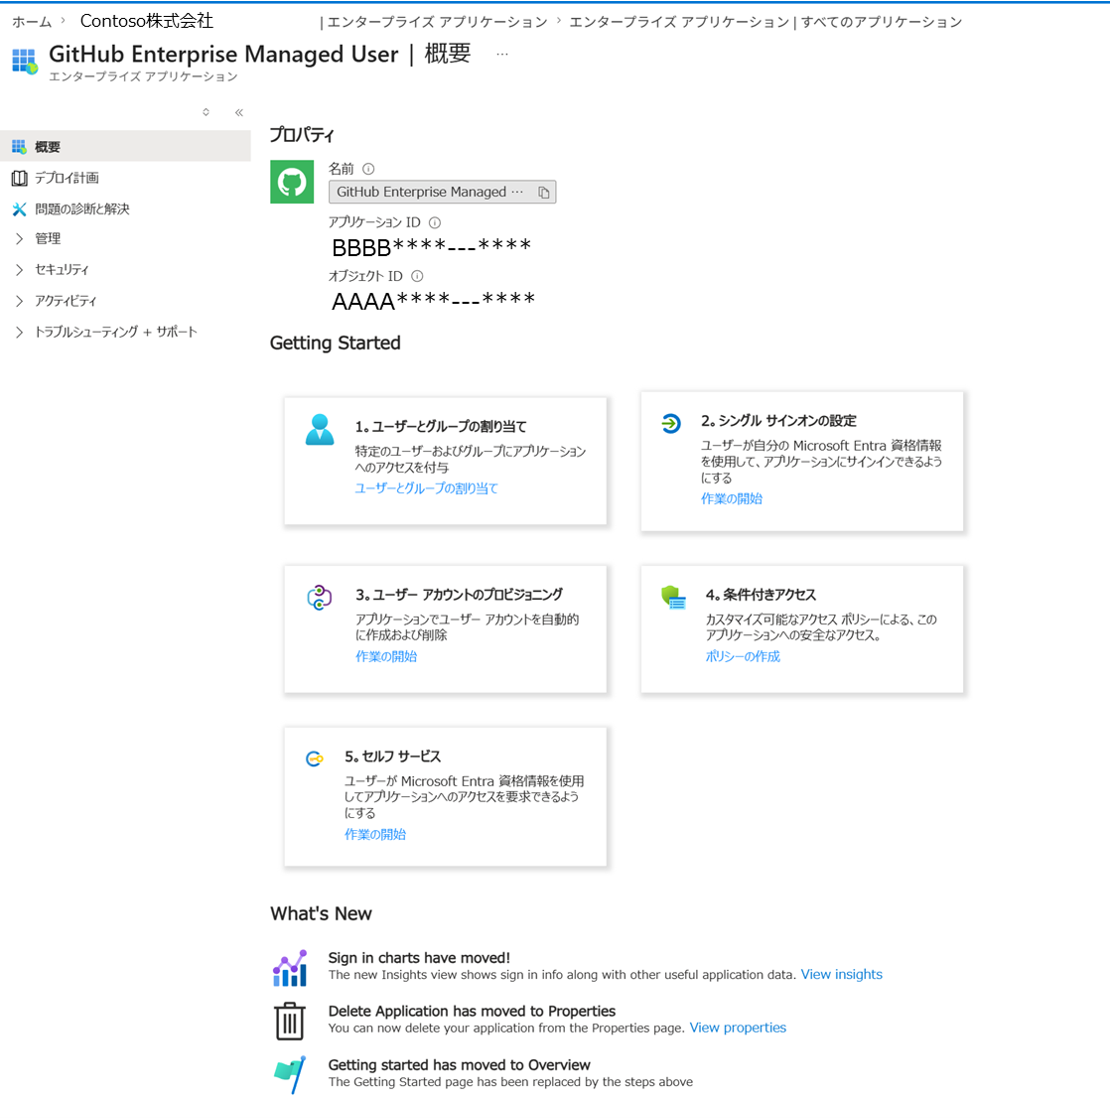
Task: Click card title 4. 条件付きアクセス
Action: [761, 595]
